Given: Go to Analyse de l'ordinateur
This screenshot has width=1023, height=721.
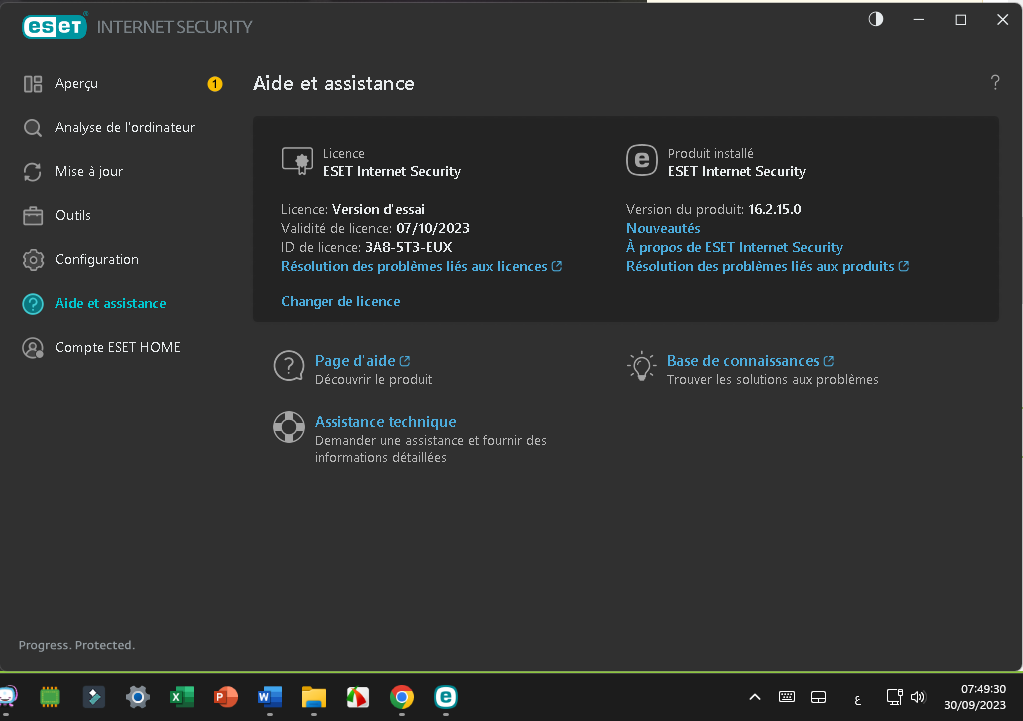Looking at the screenshot, I should point(125,127).
